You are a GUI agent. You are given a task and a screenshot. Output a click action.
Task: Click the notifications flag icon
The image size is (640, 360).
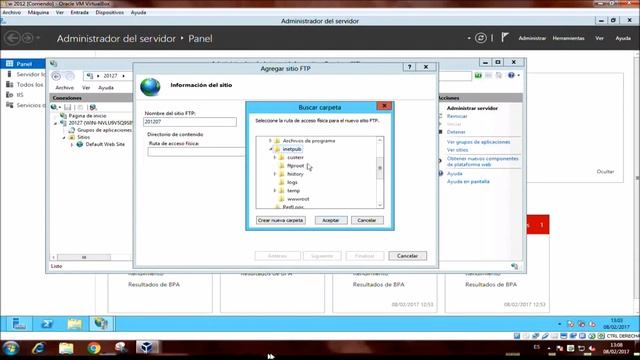(x=504, y=38)
